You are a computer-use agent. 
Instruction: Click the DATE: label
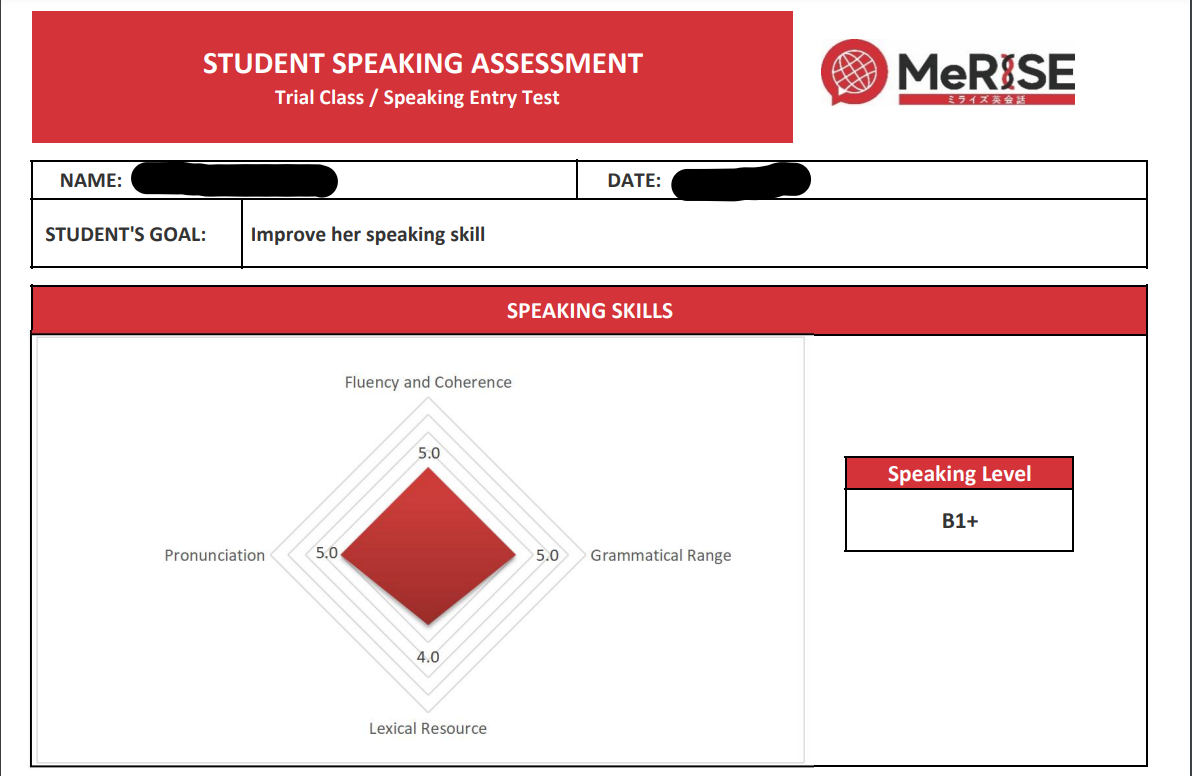tap(634, 180)
